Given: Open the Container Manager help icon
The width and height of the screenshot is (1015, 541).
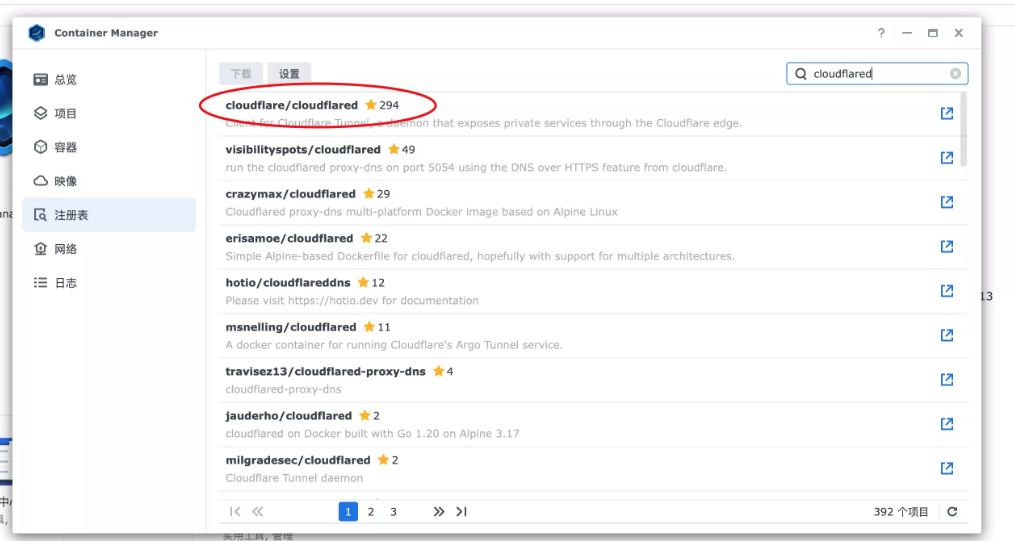Looking at the screenshot, I should (x=881, y=33).
